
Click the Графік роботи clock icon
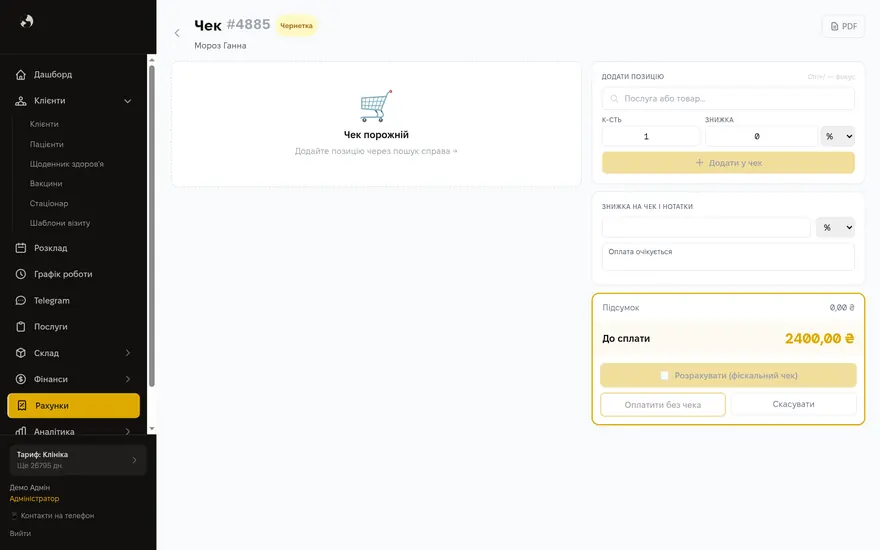[21, 274]
